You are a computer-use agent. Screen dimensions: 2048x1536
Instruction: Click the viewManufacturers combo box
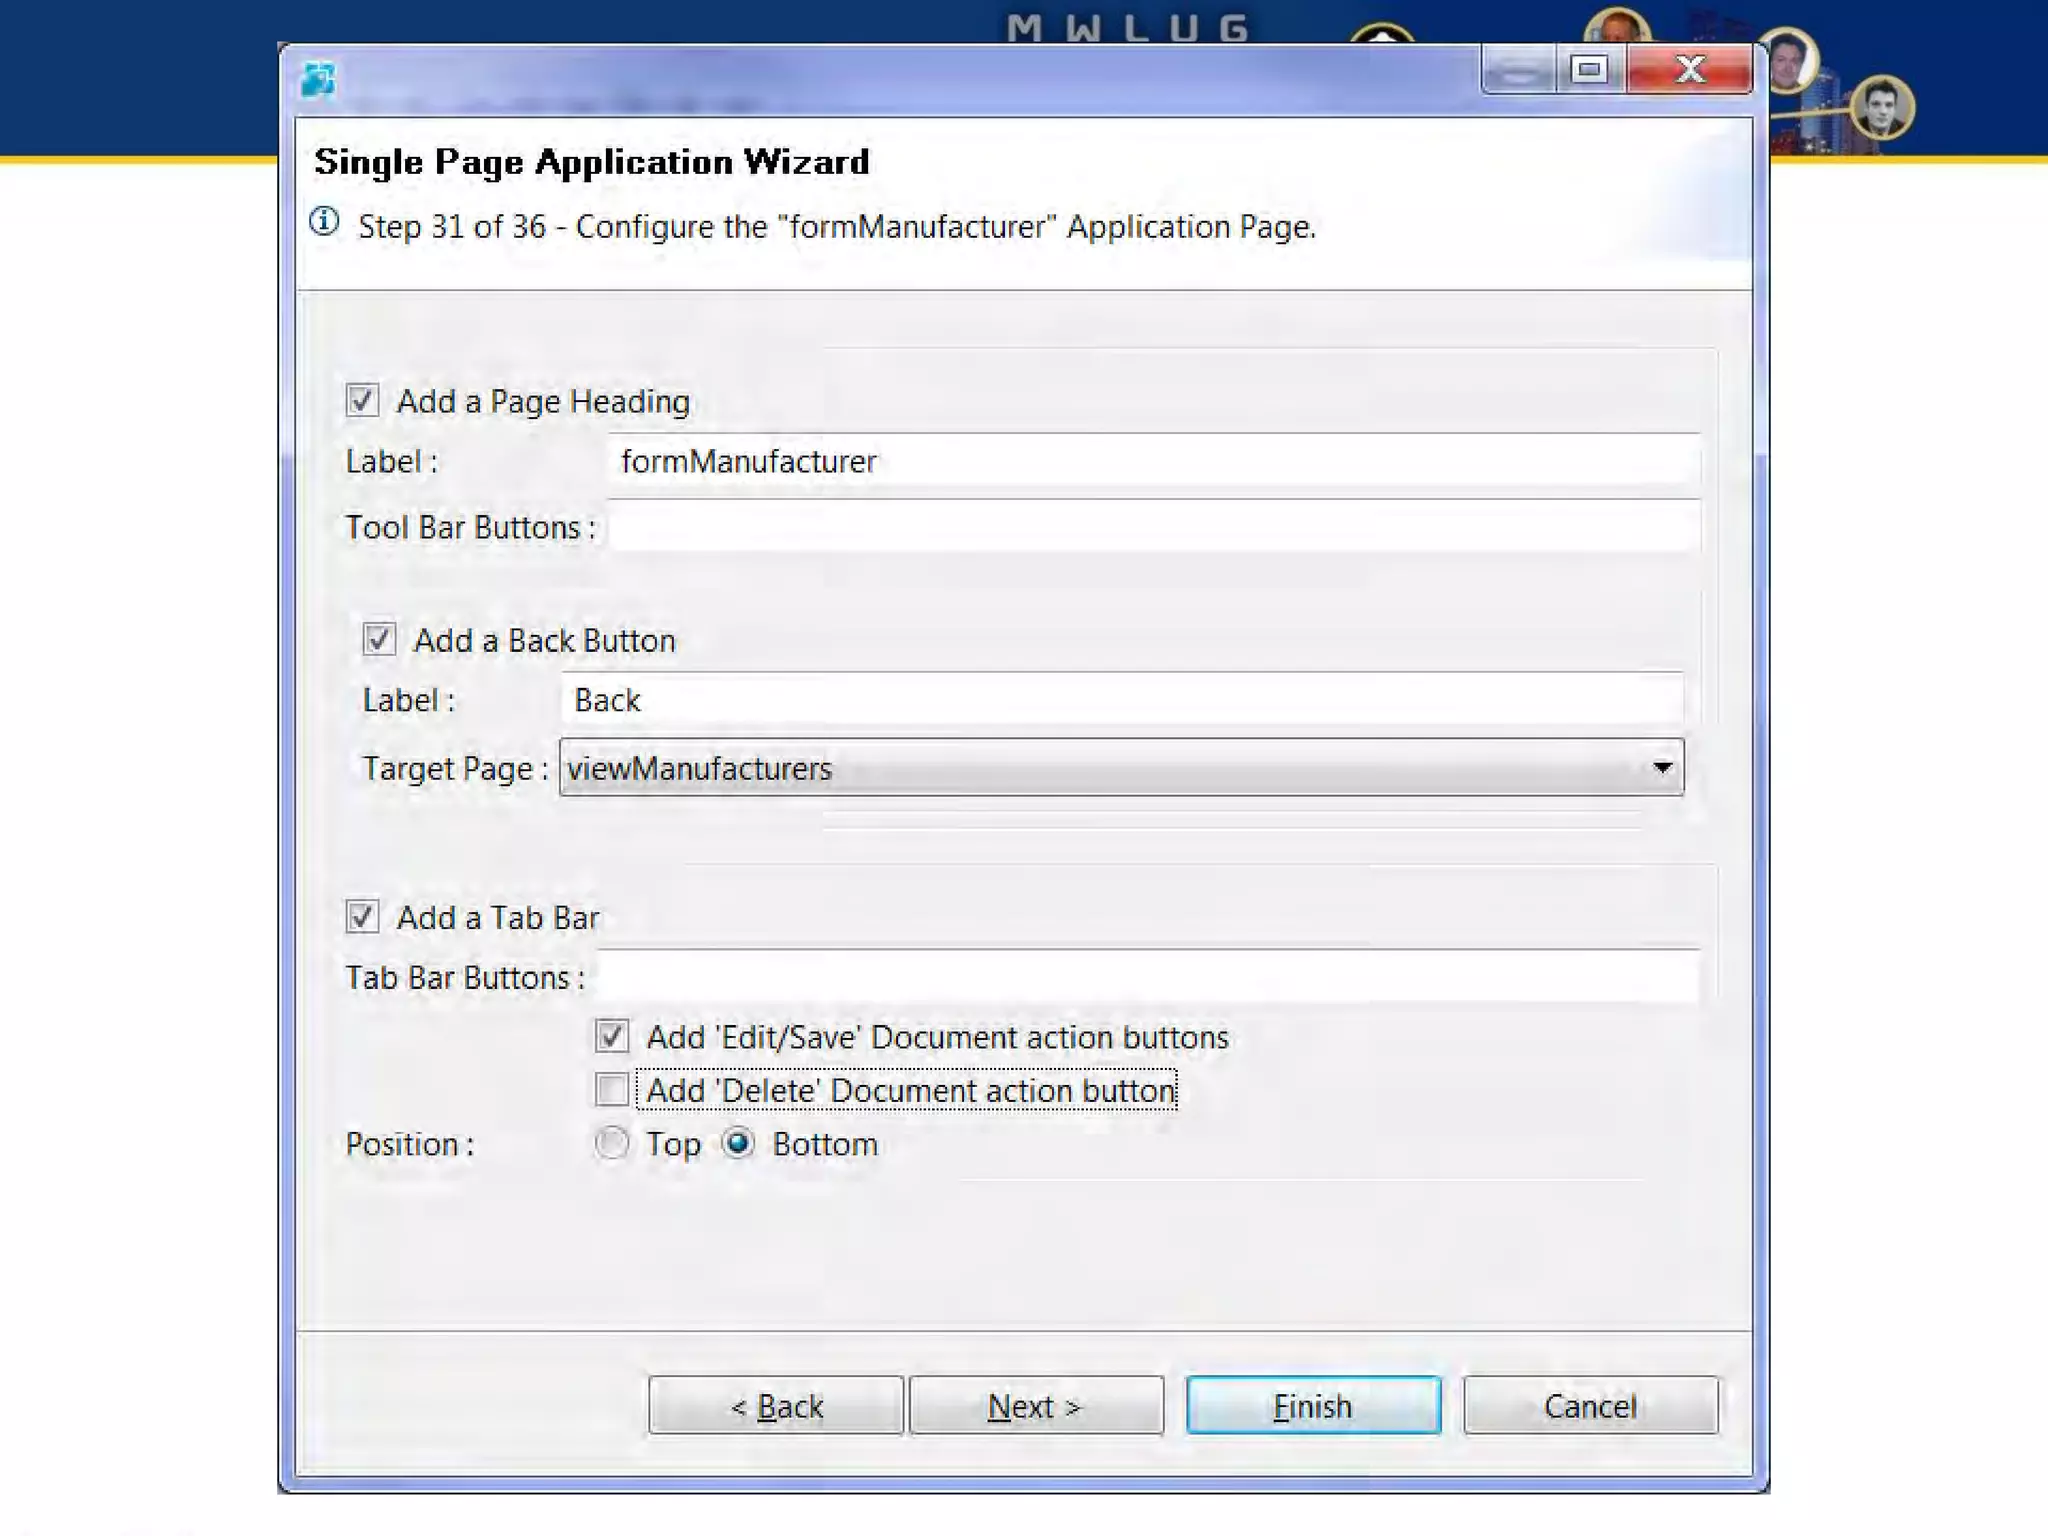[x=1100, y=768]
